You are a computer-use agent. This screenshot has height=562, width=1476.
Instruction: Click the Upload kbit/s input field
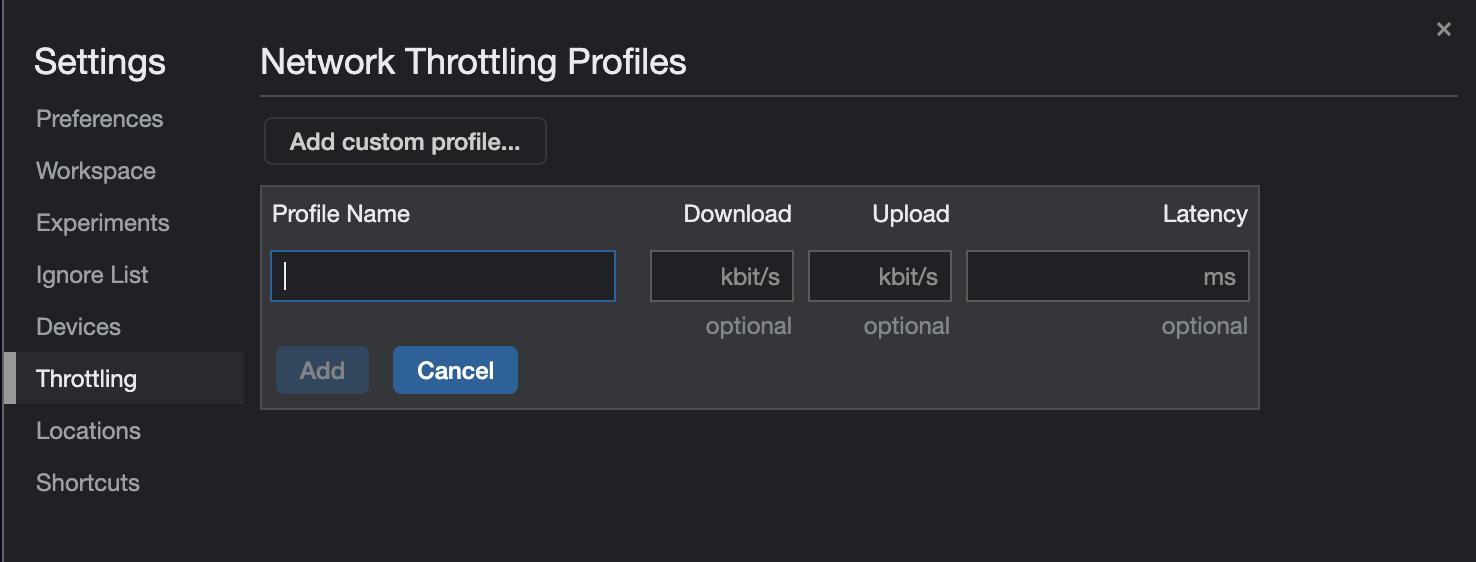click(x=879, y=276)
